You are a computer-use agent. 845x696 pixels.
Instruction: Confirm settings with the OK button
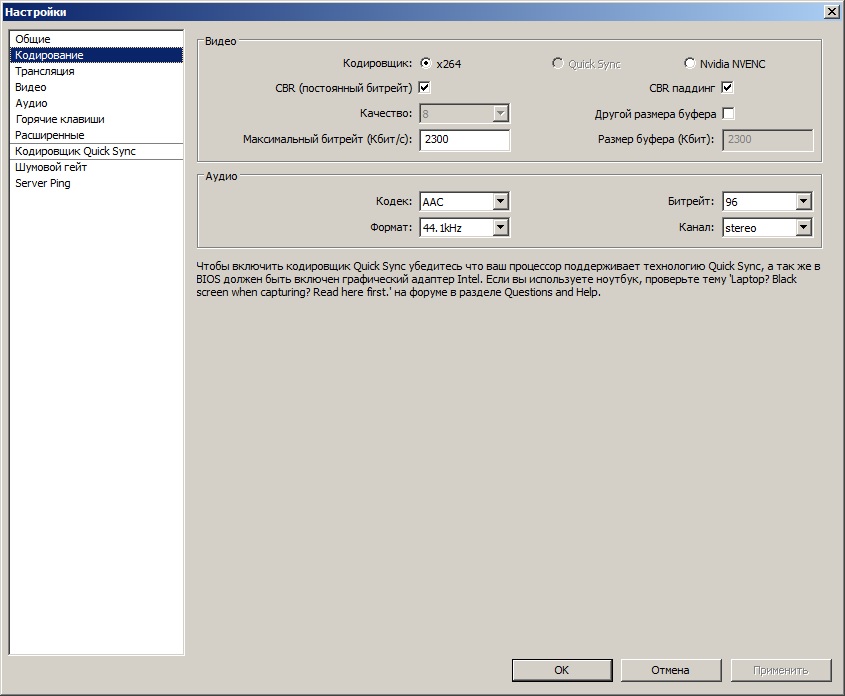(562, 670)
